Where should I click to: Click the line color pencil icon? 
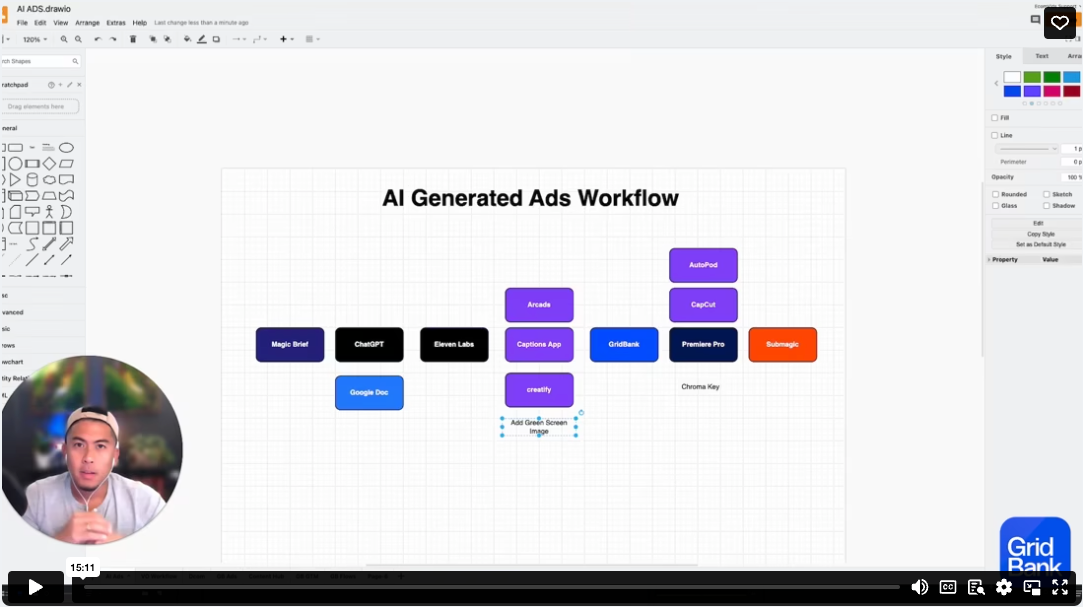pos(202,39)
